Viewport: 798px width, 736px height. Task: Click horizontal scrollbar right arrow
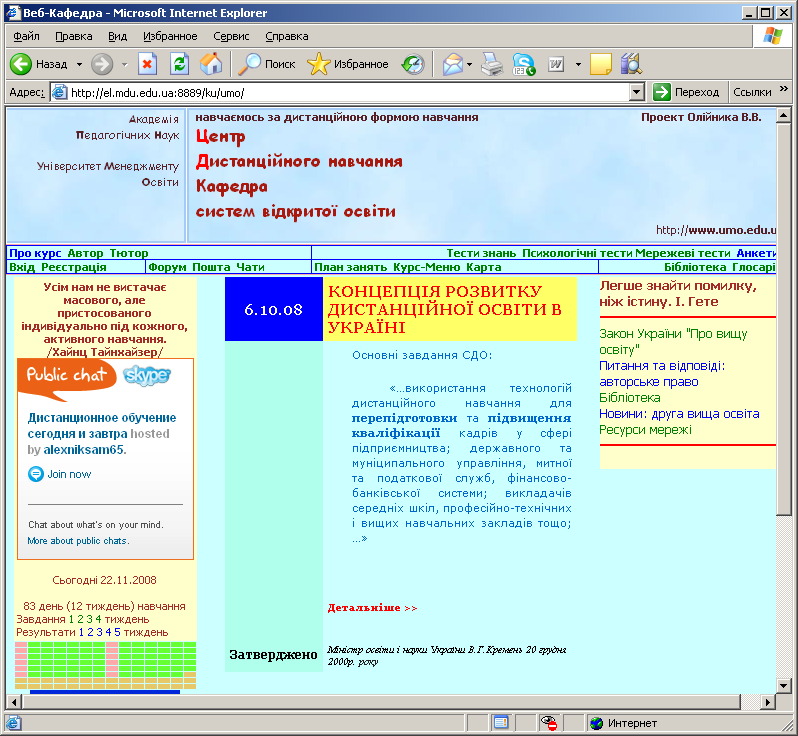768,702
